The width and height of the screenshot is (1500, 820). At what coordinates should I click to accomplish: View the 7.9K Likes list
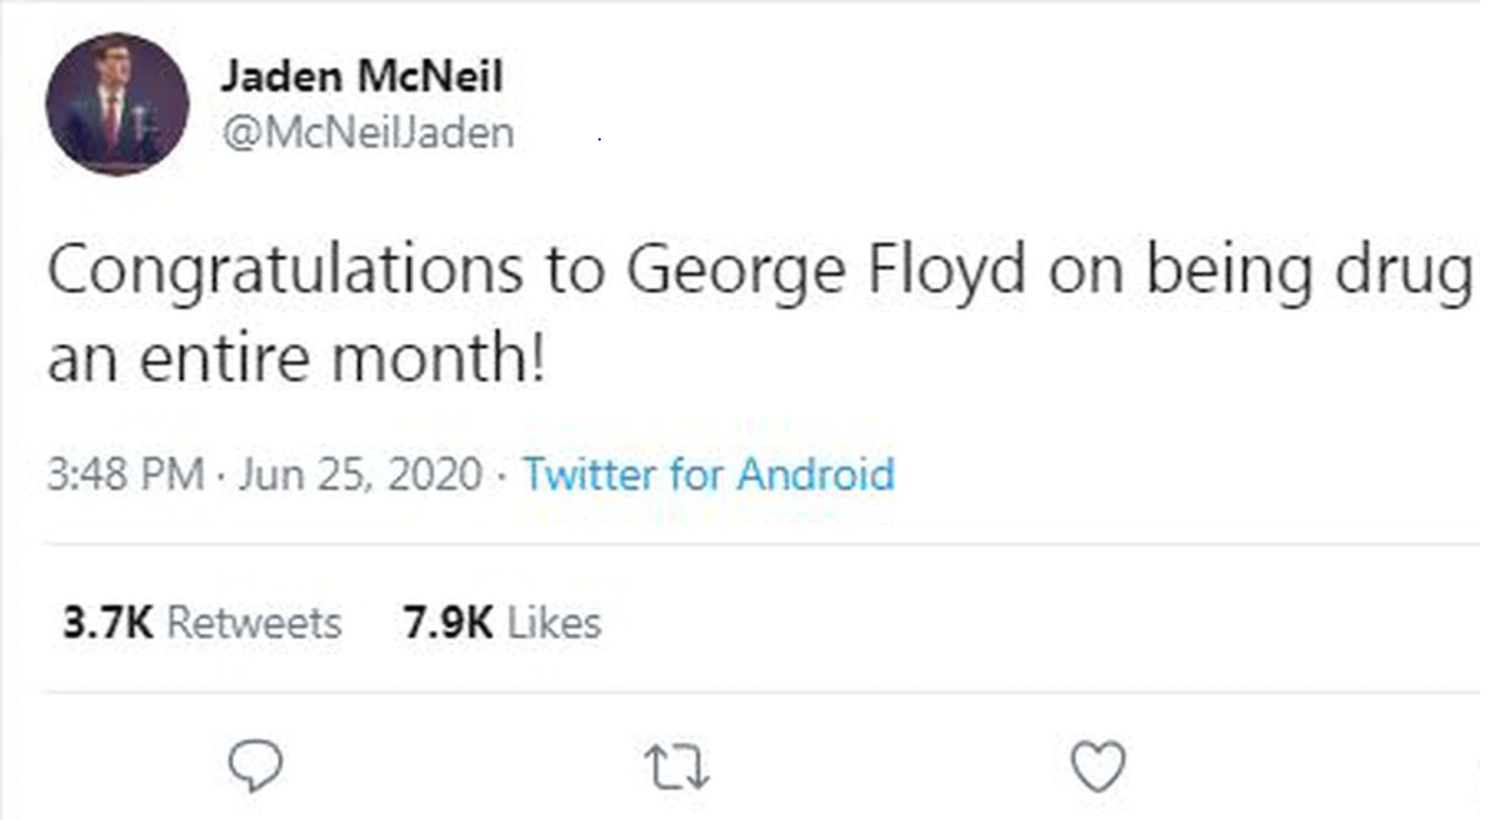pyautogui.click(x=502, y=623)
